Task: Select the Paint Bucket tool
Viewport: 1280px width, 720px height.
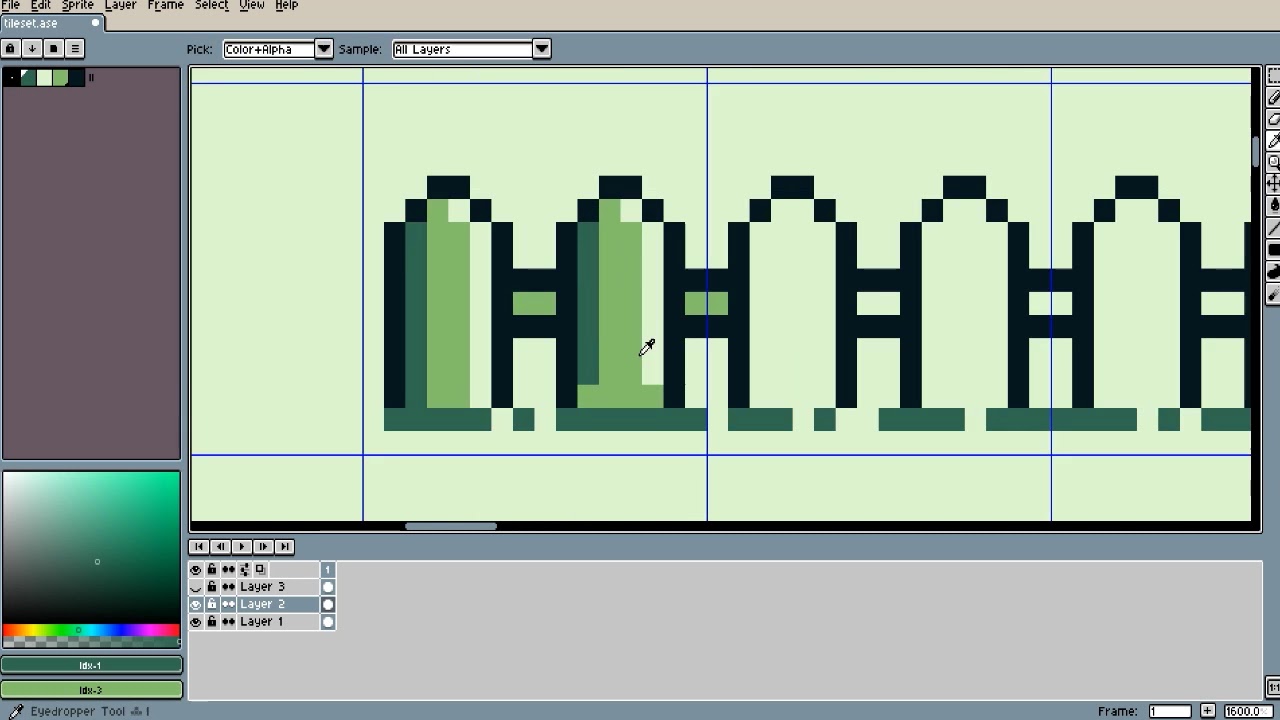Action: coord(1273,206)
